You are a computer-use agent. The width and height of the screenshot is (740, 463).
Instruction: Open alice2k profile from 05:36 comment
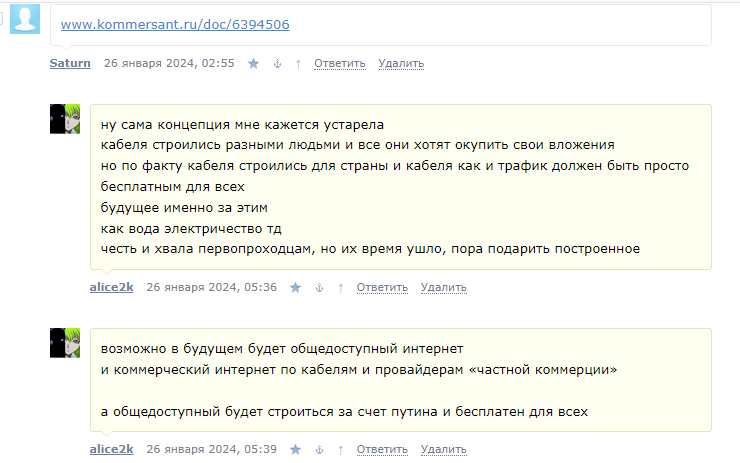(111, 287)
